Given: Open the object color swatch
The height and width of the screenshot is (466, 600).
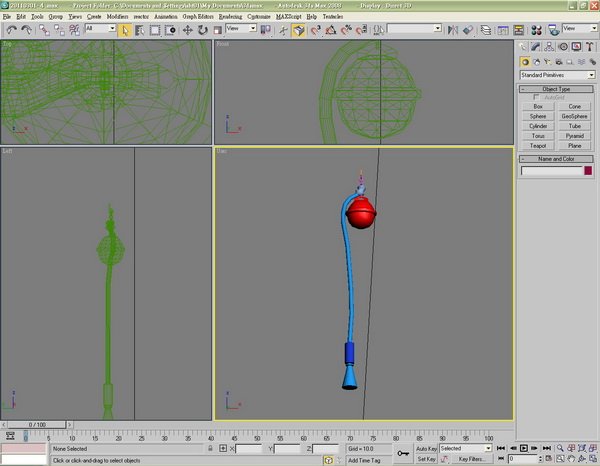Looking at the screenshot, I should pos(588,171).
